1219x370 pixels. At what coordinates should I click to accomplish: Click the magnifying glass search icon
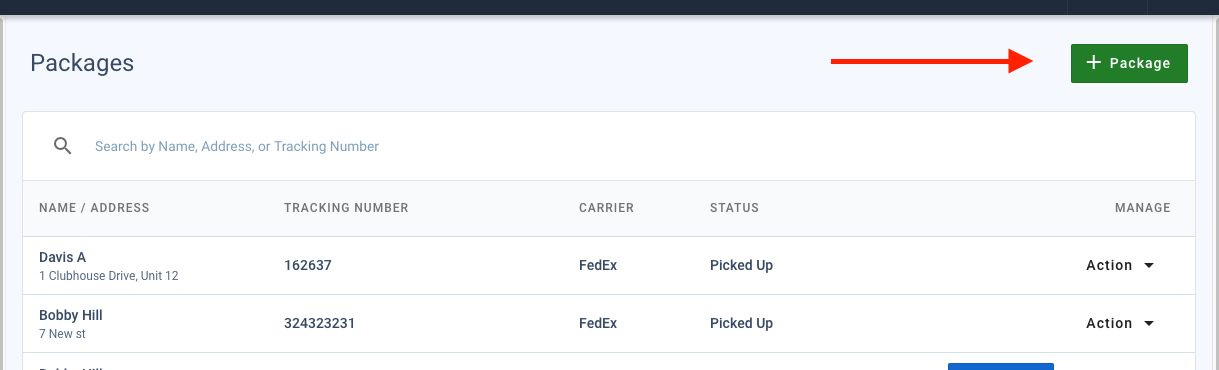(62, 146)
